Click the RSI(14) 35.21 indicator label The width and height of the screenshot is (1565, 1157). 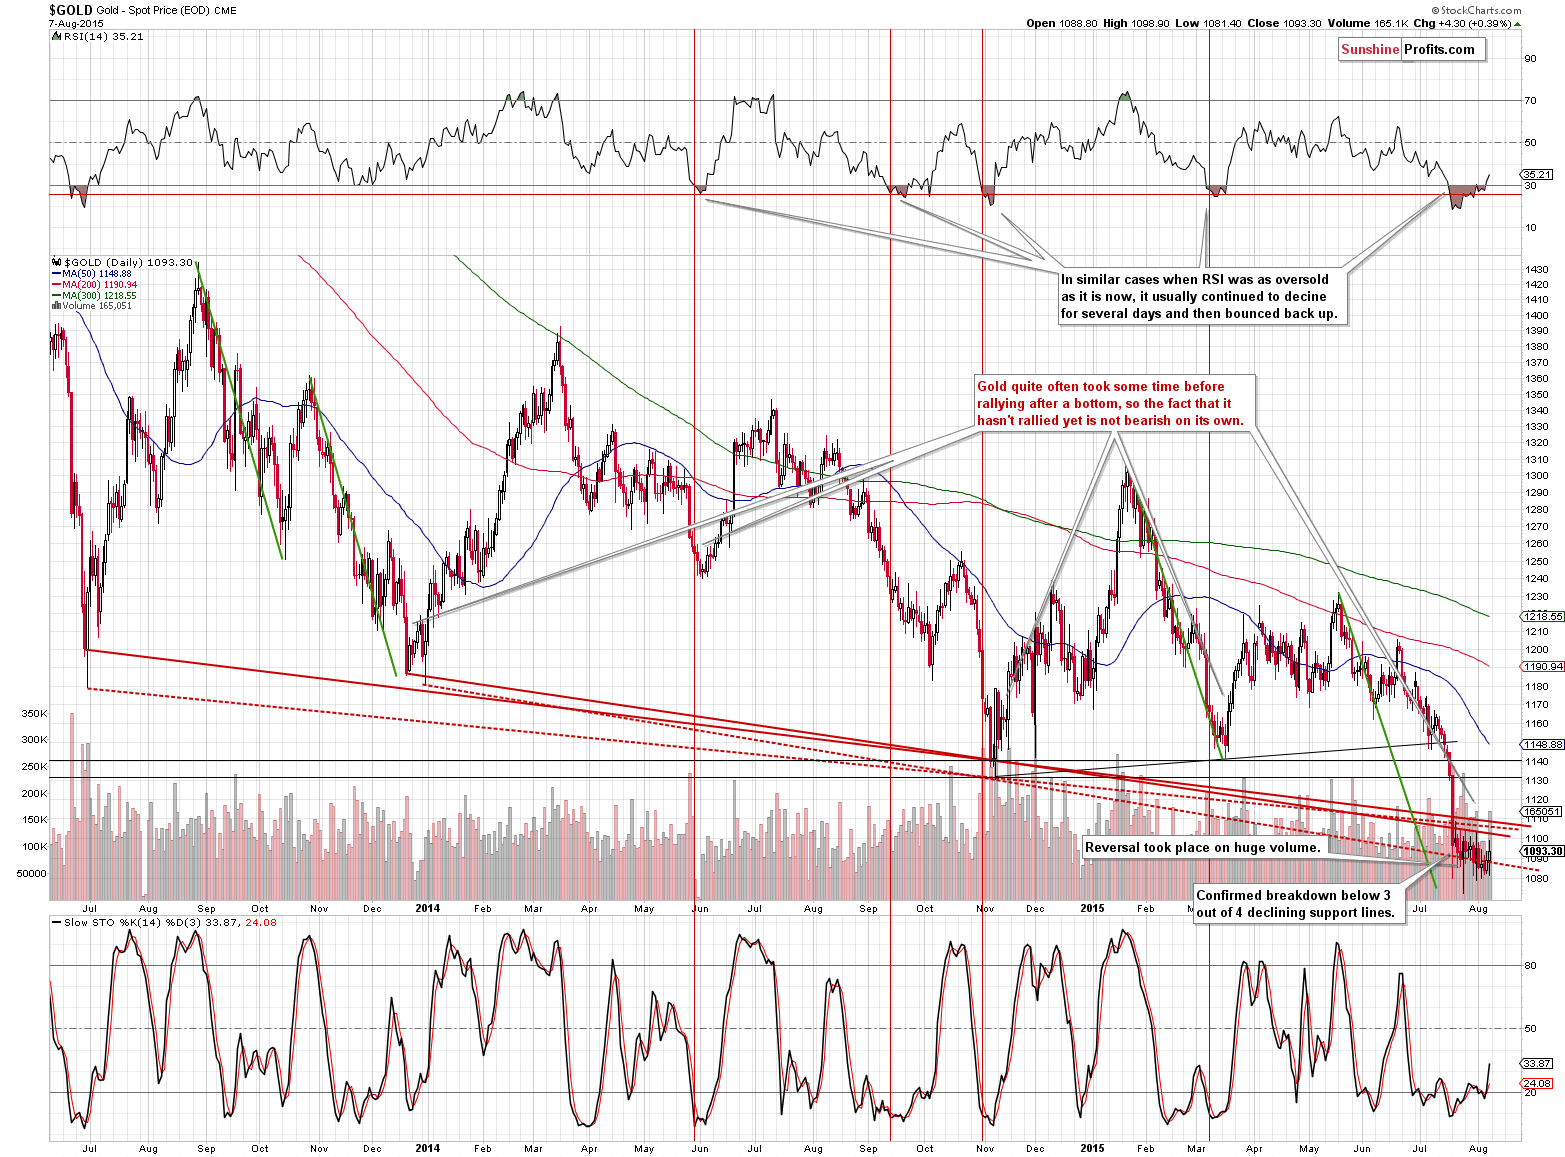click(96, 36)
